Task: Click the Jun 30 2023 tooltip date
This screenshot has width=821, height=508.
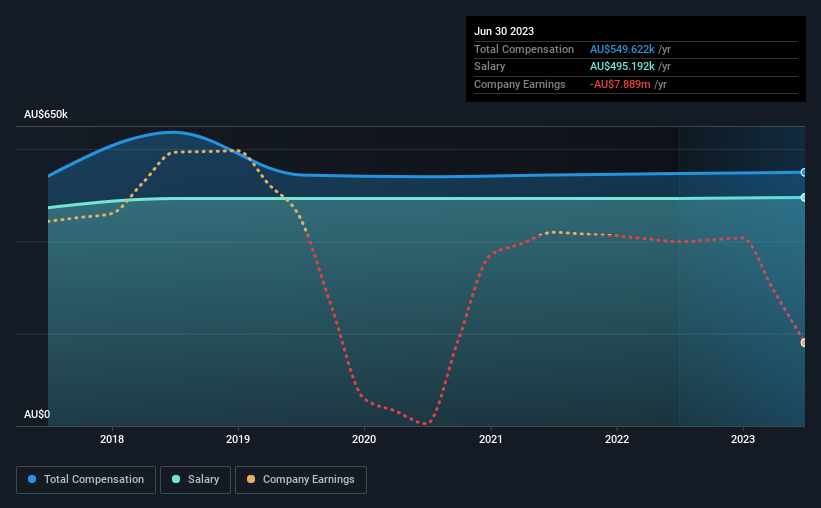Action: click(x=504, y=31)
